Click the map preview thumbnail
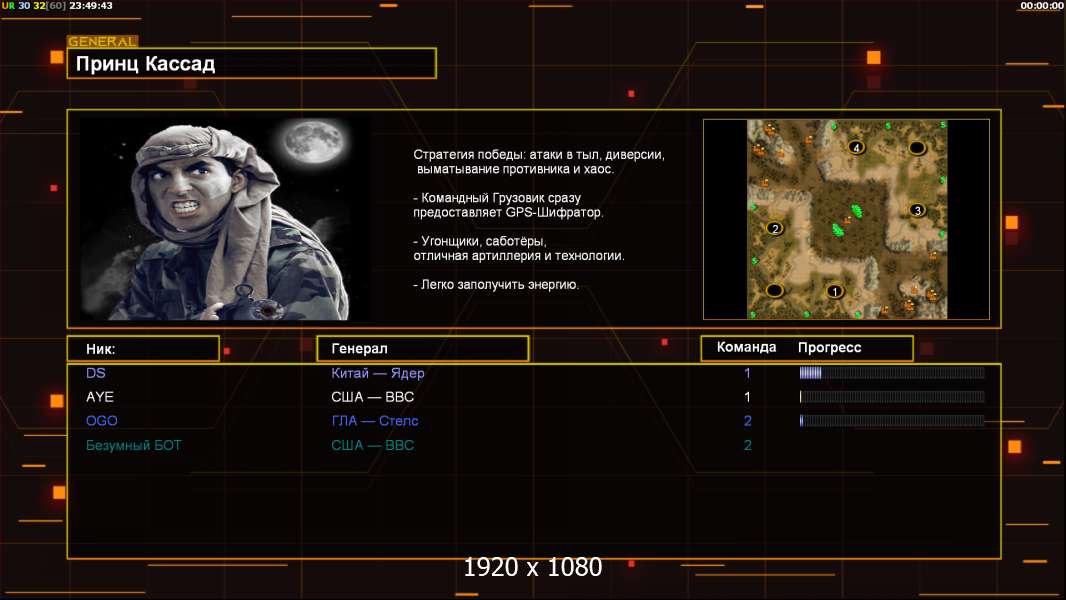This screenshot has width=1066, height=600. coord(847,219)
